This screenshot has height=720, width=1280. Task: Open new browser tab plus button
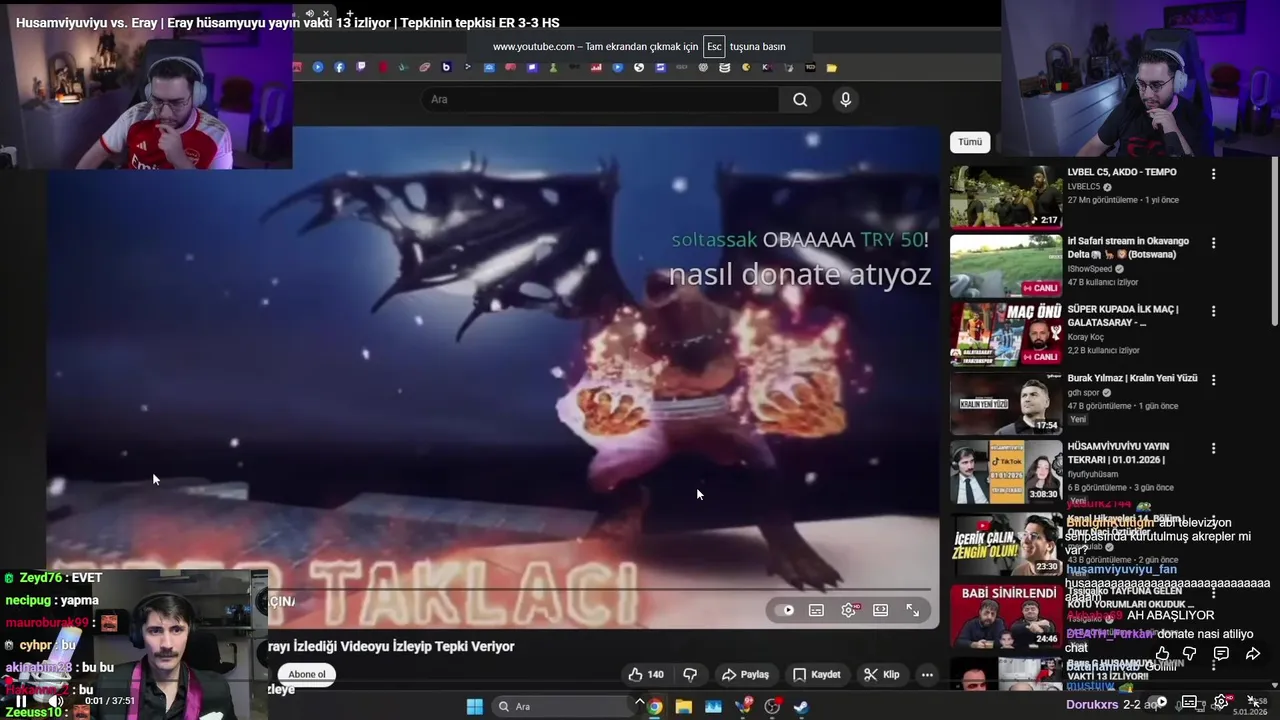[349, 13]
